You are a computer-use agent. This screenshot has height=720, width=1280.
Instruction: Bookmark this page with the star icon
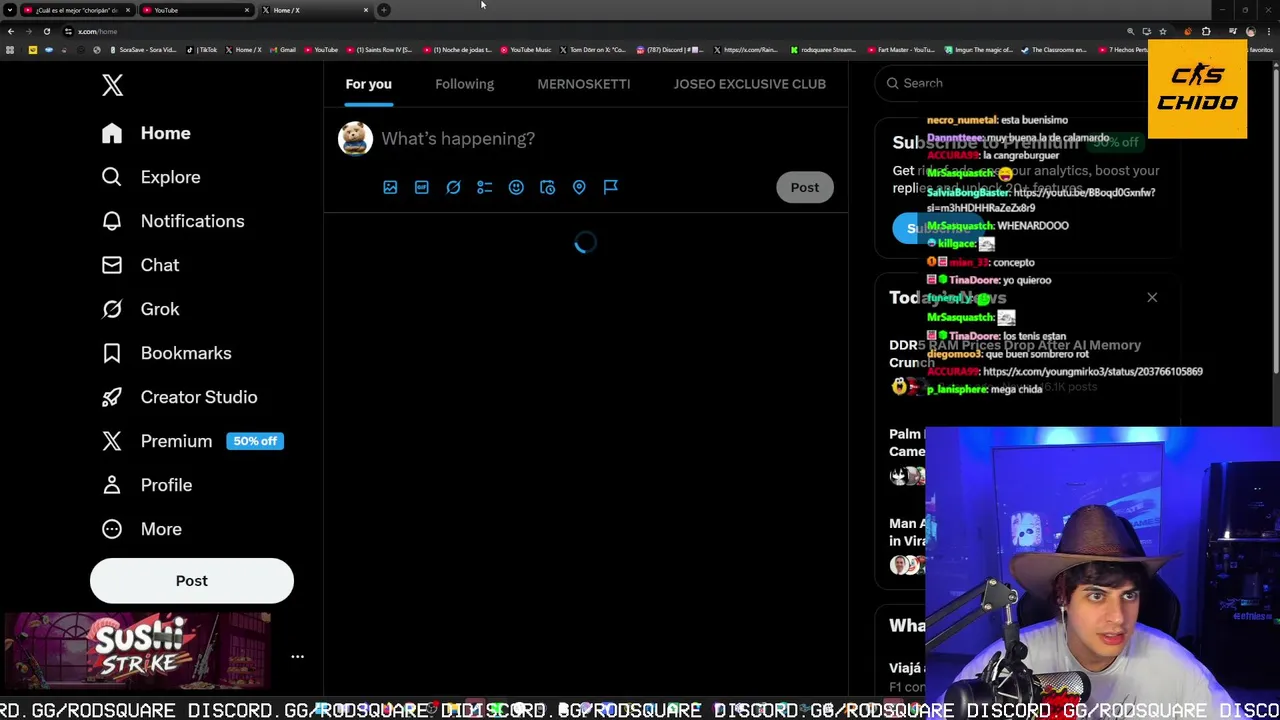coord(1162,31)
